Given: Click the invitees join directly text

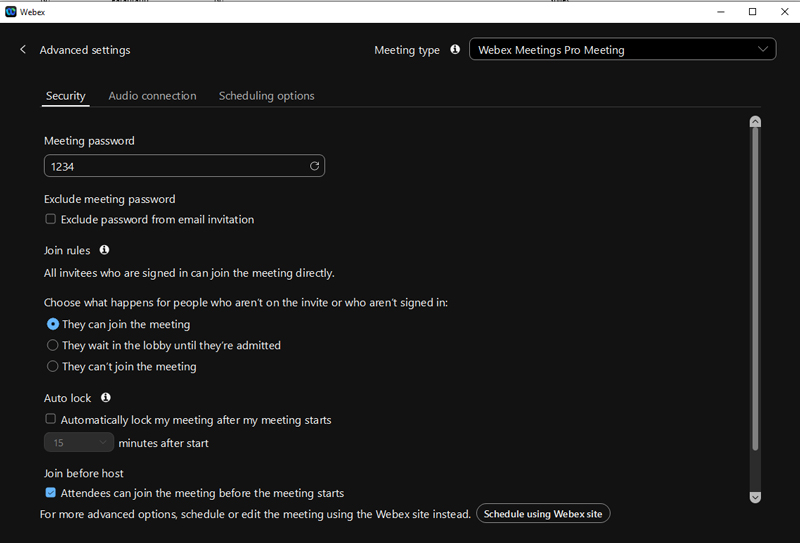Looking at the screenshot, I should tap(189, 273).
